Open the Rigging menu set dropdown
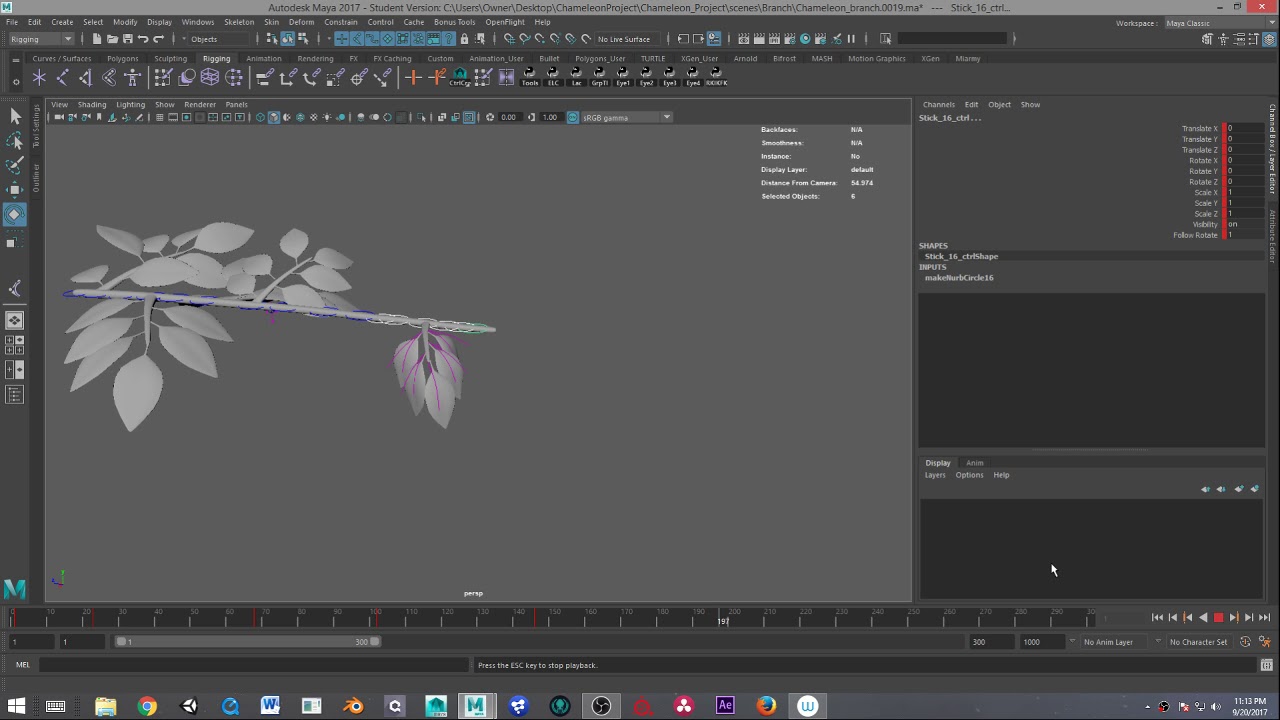1280x720 pixels. click(41, 39)
